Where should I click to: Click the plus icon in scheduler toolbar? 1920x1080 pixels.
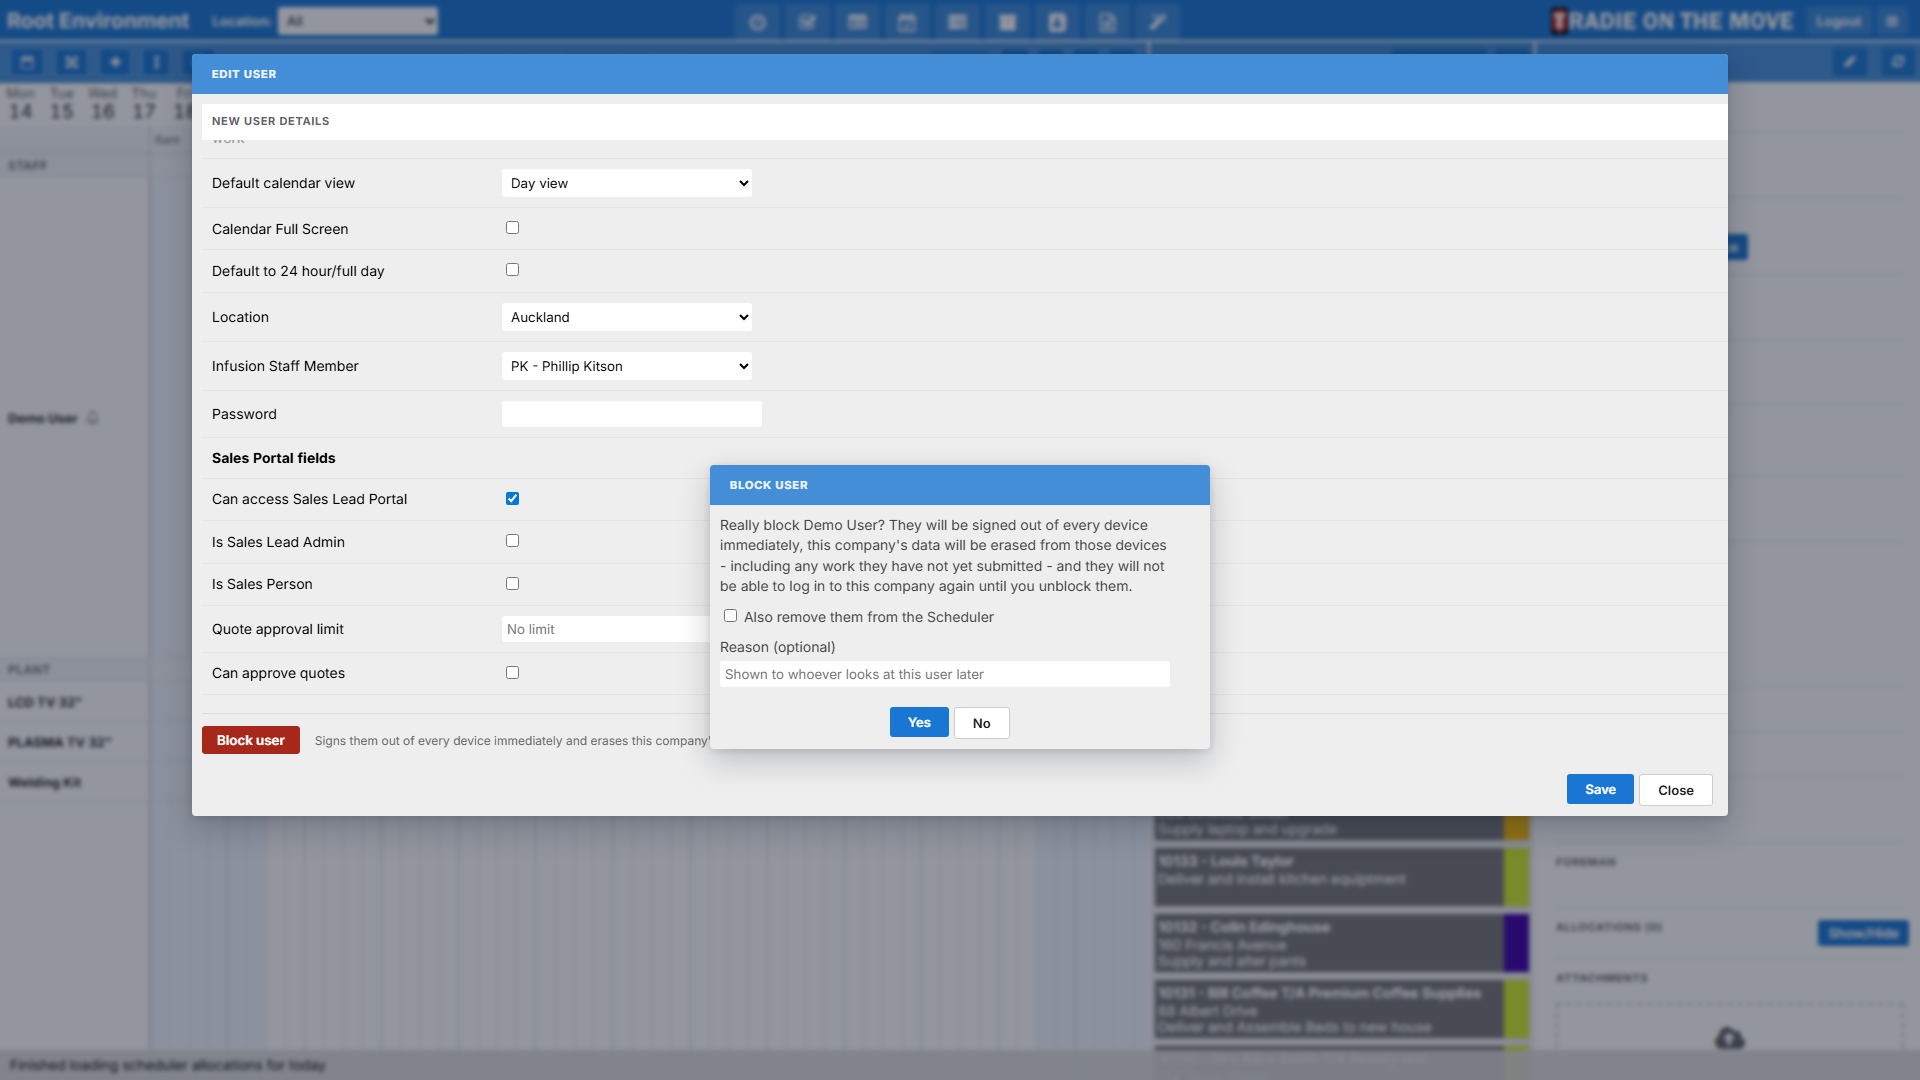point(115,62)
